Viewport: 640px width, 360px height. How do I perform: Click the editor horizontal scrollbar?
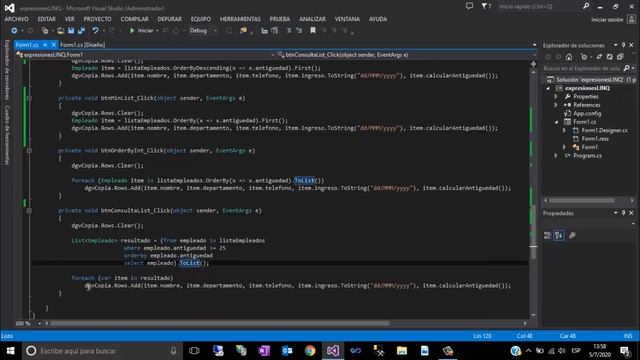(x=220, y=324)
